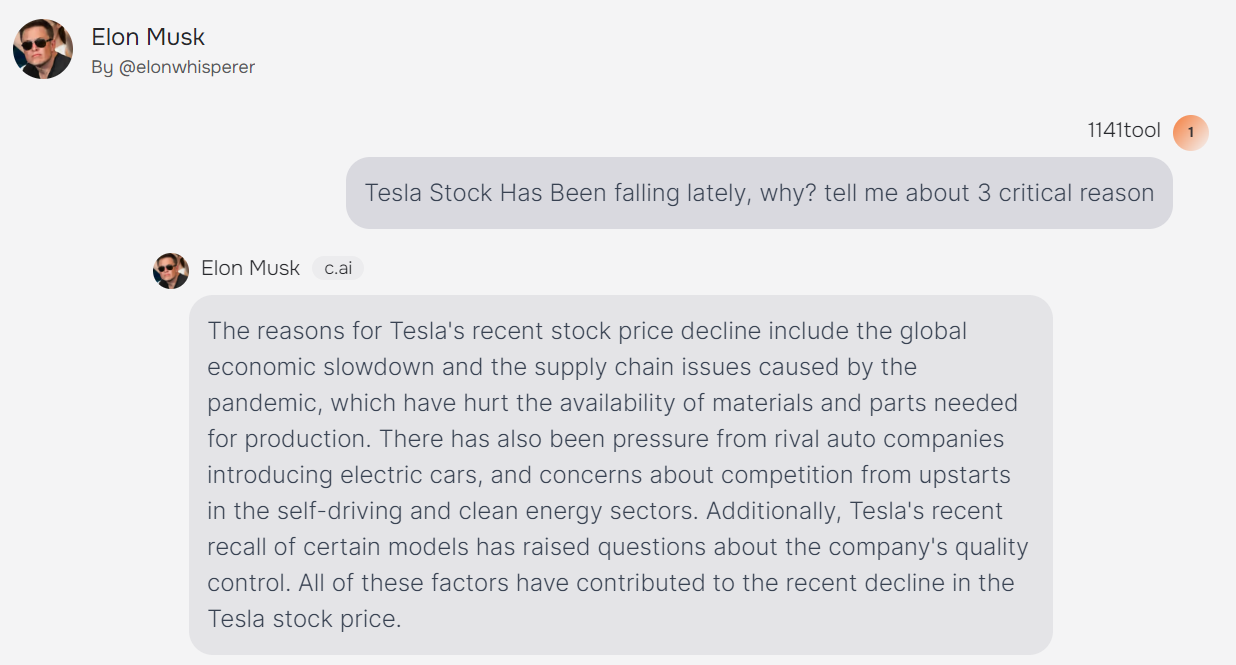
Task: Click the word 'Additionally' in the response
Action: pyautogui.click(x=774, y=511)
